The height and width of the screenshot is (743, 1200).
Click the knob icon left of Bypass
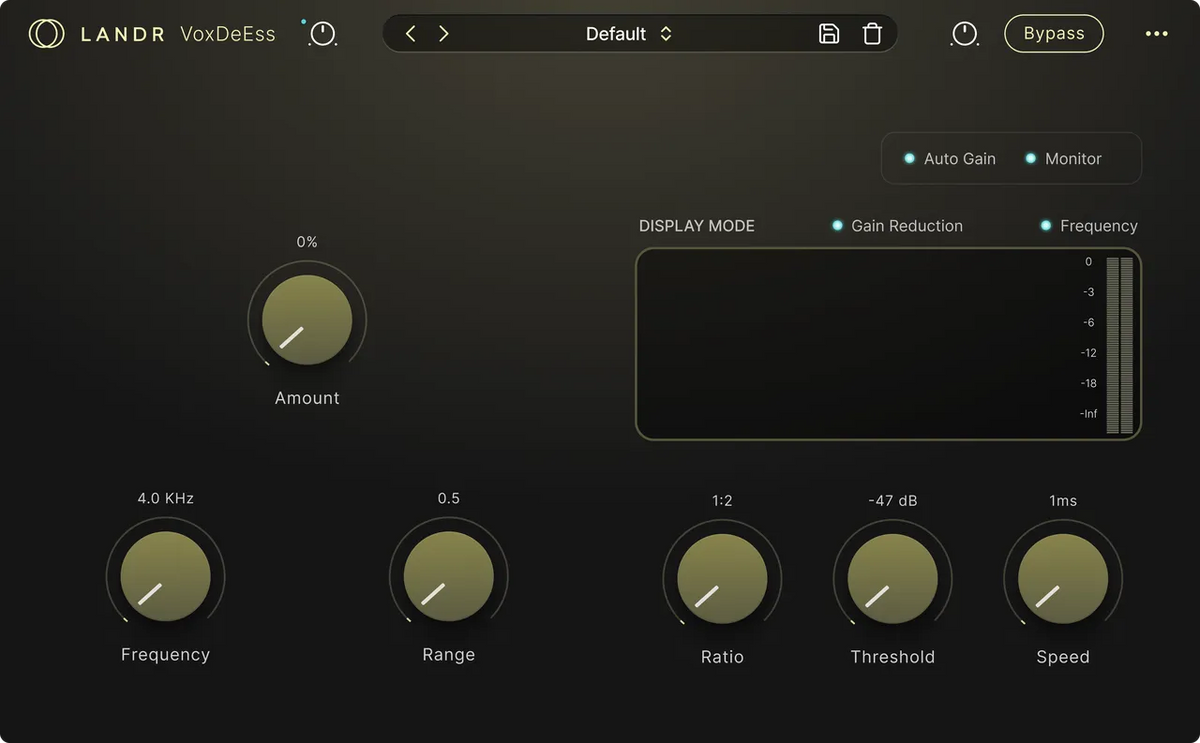tap(964, 34)
